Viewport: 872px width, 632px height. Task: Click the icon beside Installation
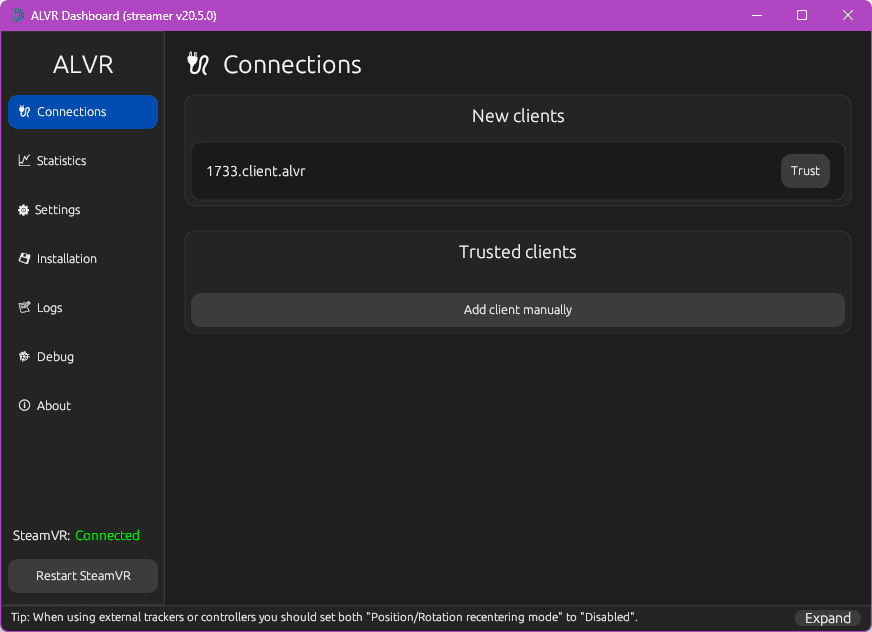point(24,259)
